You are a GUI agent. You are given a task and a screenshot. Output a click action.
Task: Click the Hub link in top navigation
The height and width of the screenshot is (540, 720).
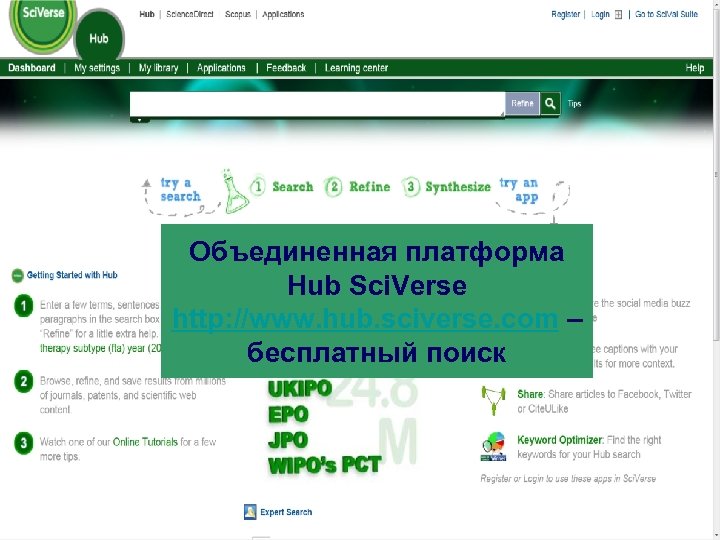tap(147, 14)
